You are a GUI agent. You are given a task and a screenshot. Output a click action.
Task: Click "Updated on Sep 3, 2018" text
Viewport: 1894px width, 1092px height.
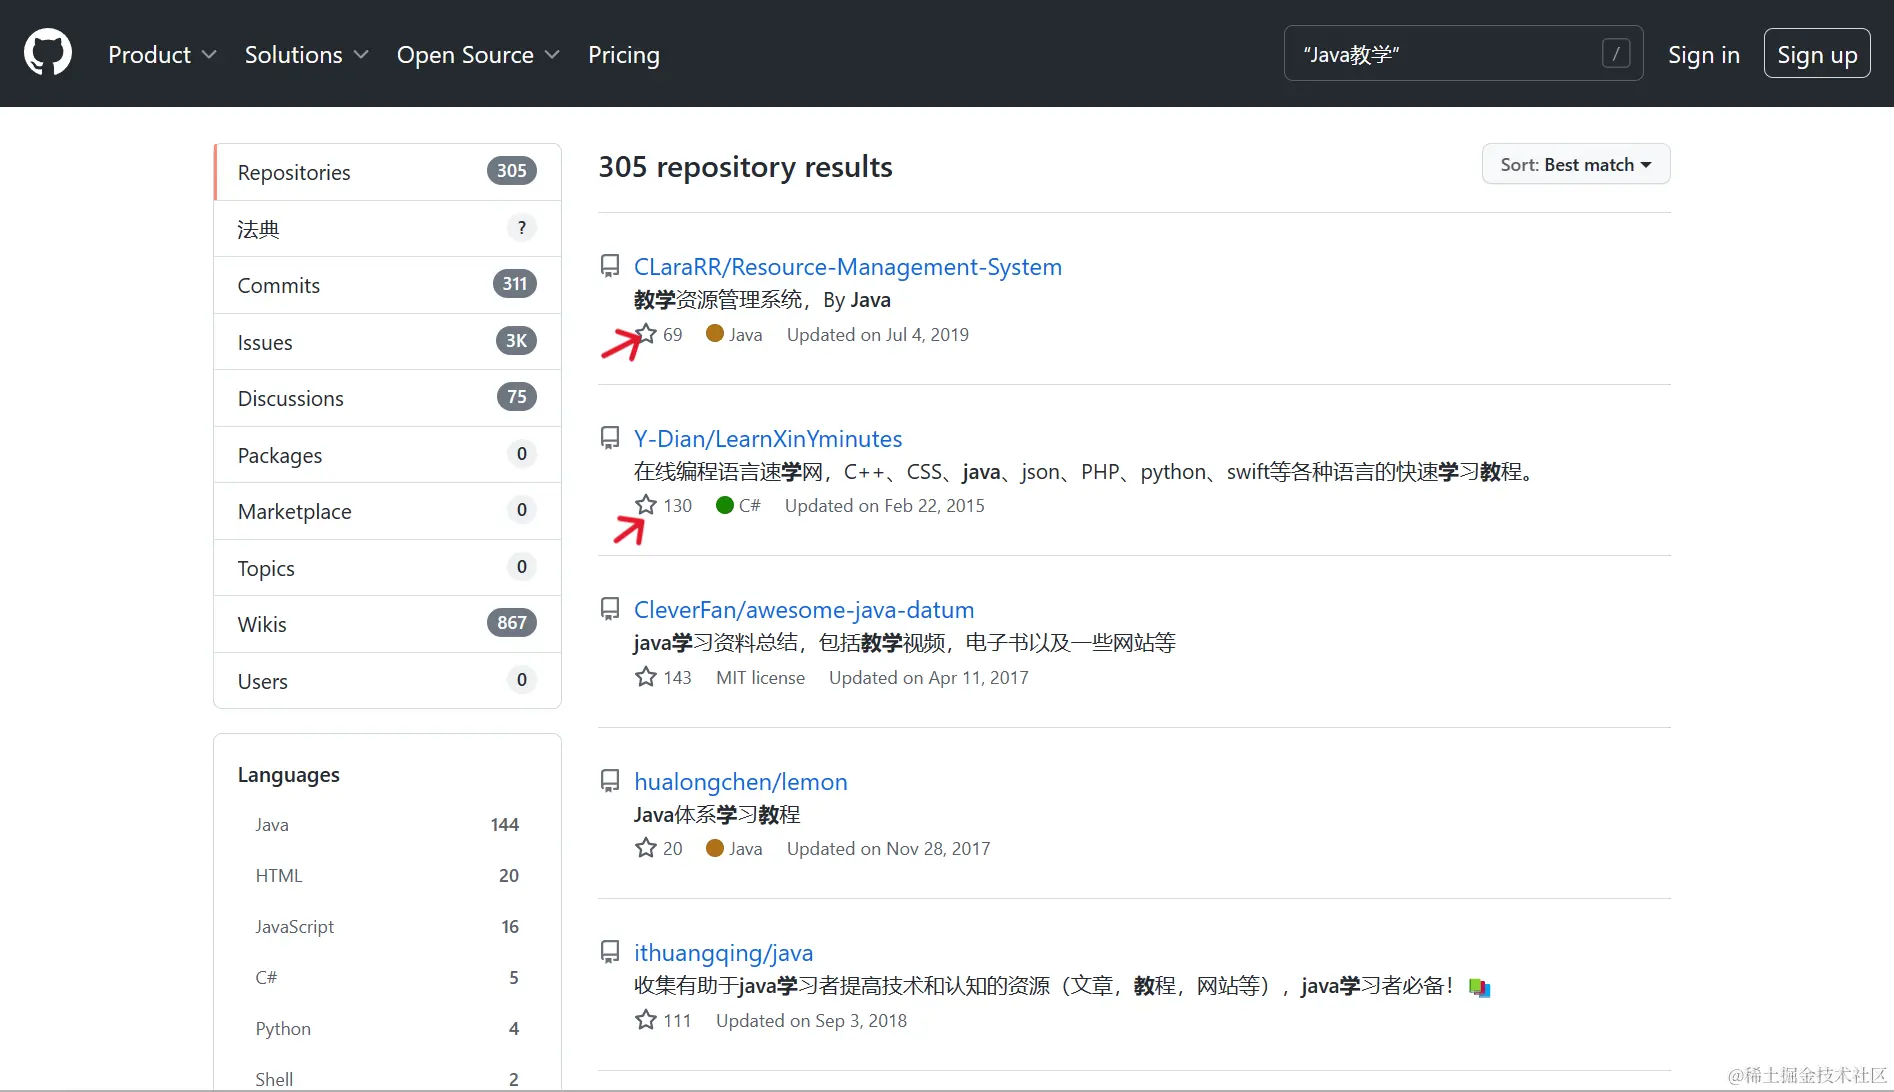(x=812, y=1020)
